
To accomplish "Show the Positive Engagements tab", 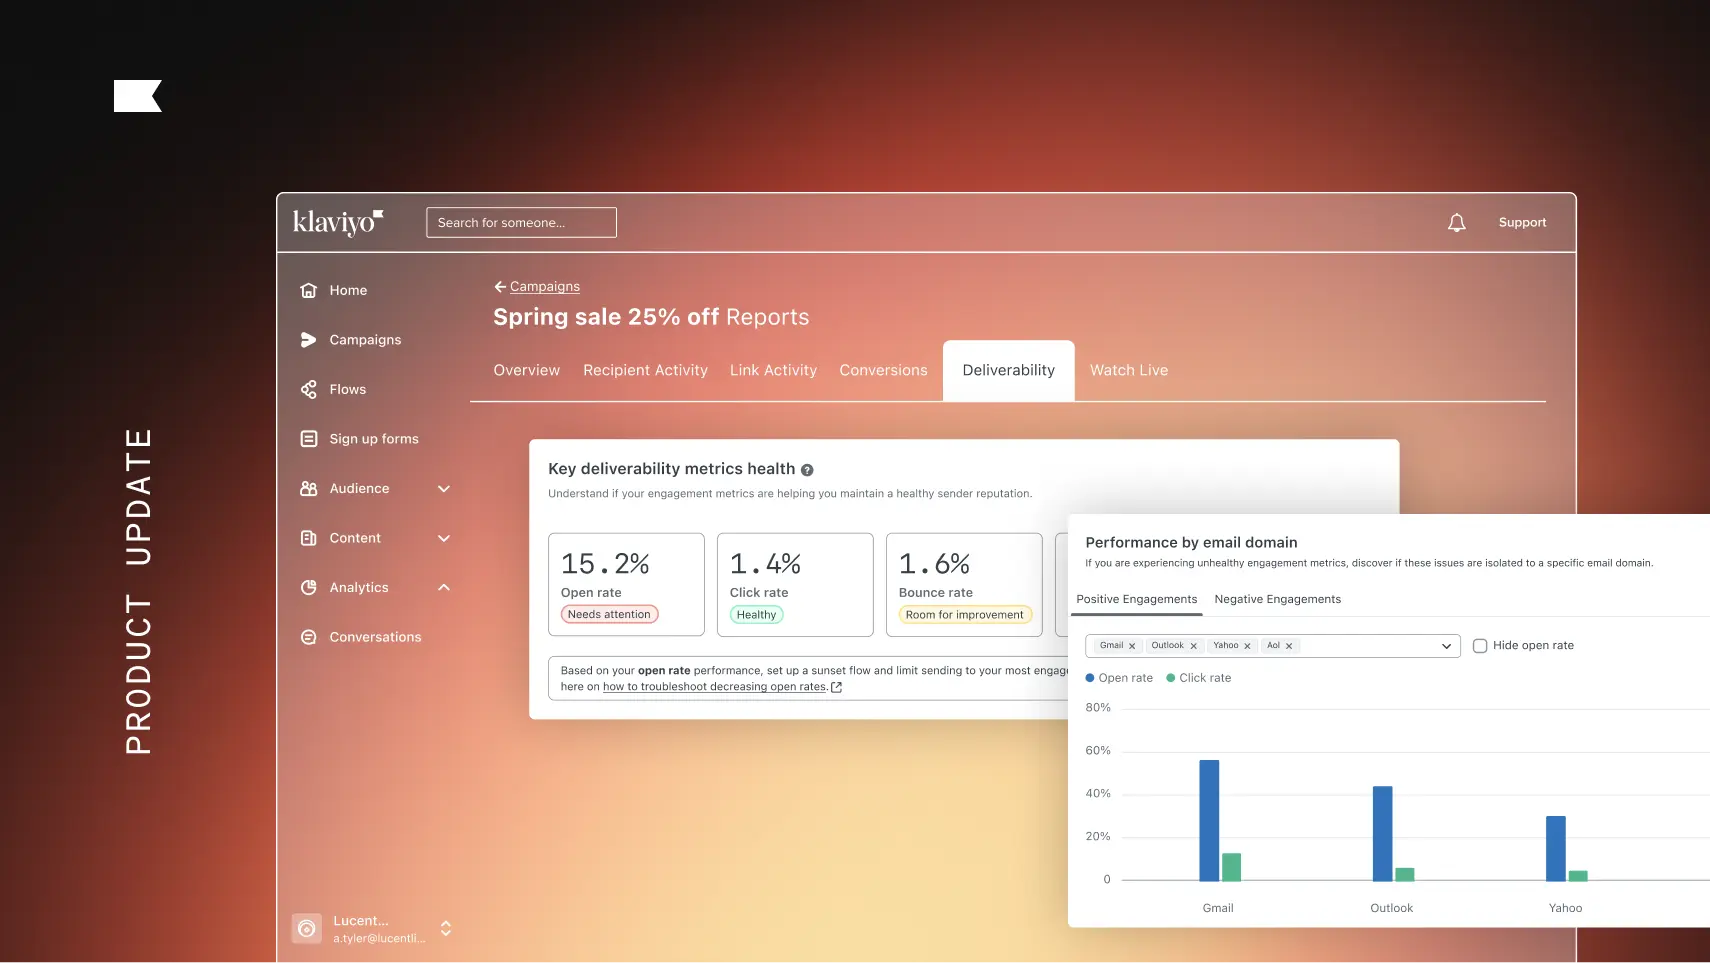I will [1136, 599].
